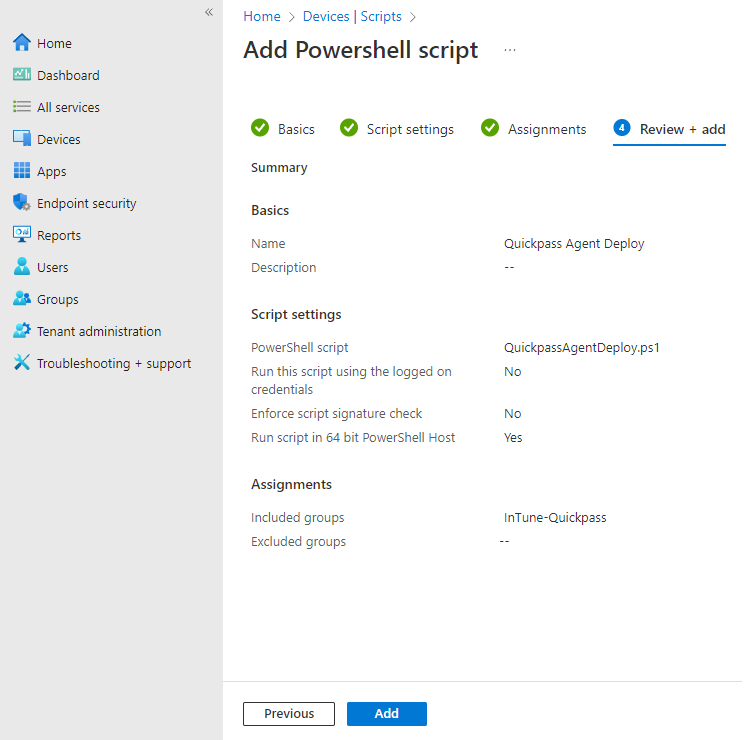Click the 'PowerShell script' label
Viewport: 749px width, 740px height.
(300, 348)
